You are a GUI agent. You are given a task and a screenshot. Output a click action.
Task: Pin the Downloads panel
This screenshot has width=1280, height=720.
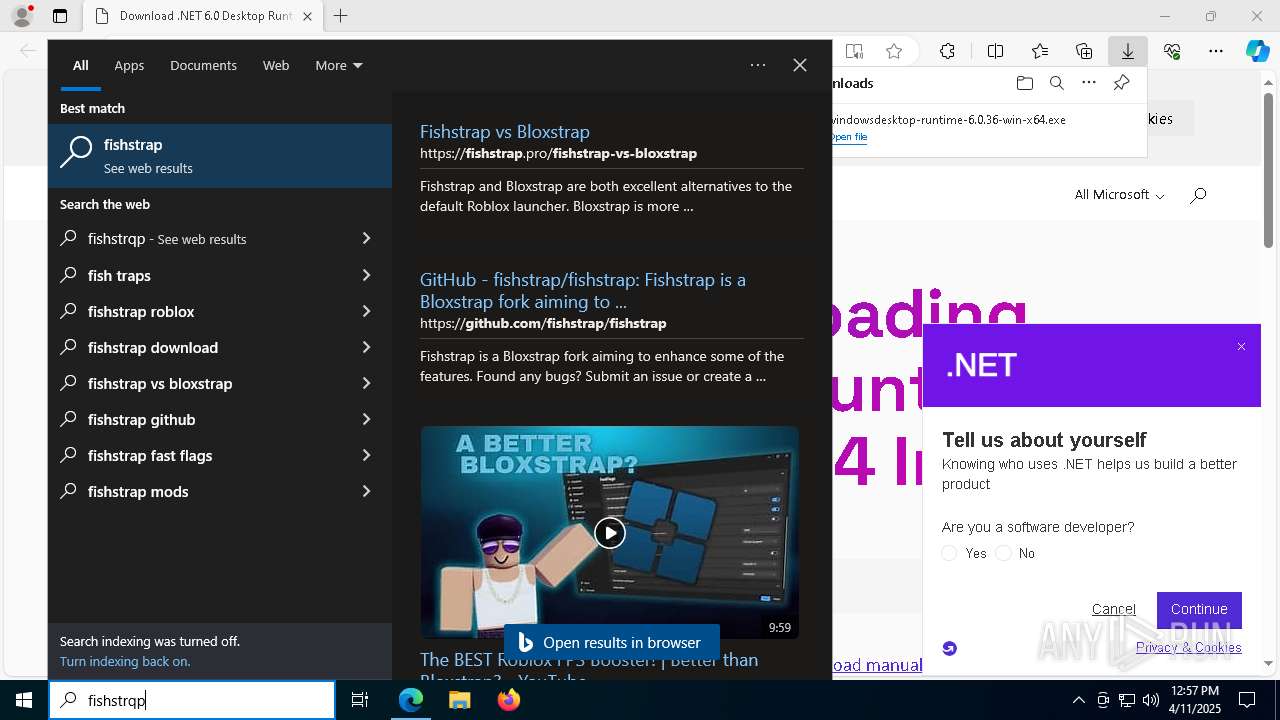[x=1122, y=83]
